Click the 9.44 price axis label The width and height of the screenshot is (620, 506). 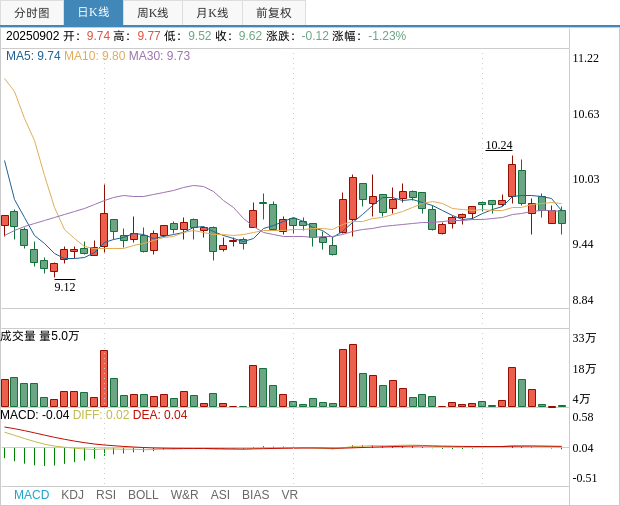pyautogui.click(x=583, y=244)
